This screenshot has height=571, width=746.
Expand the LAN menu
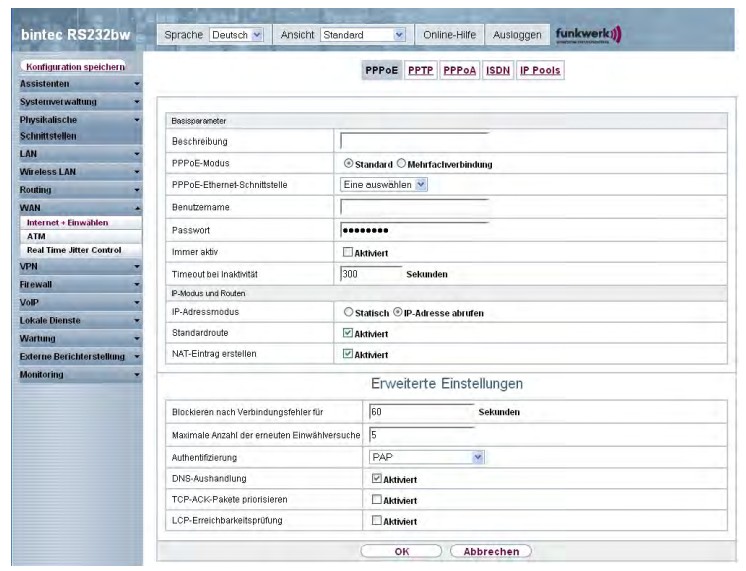[80, 154]
